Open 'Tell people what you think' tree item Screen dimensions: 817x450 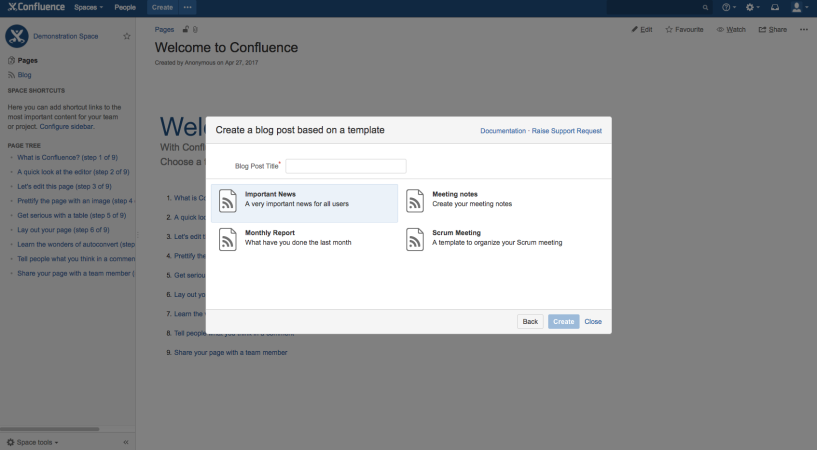76,259
